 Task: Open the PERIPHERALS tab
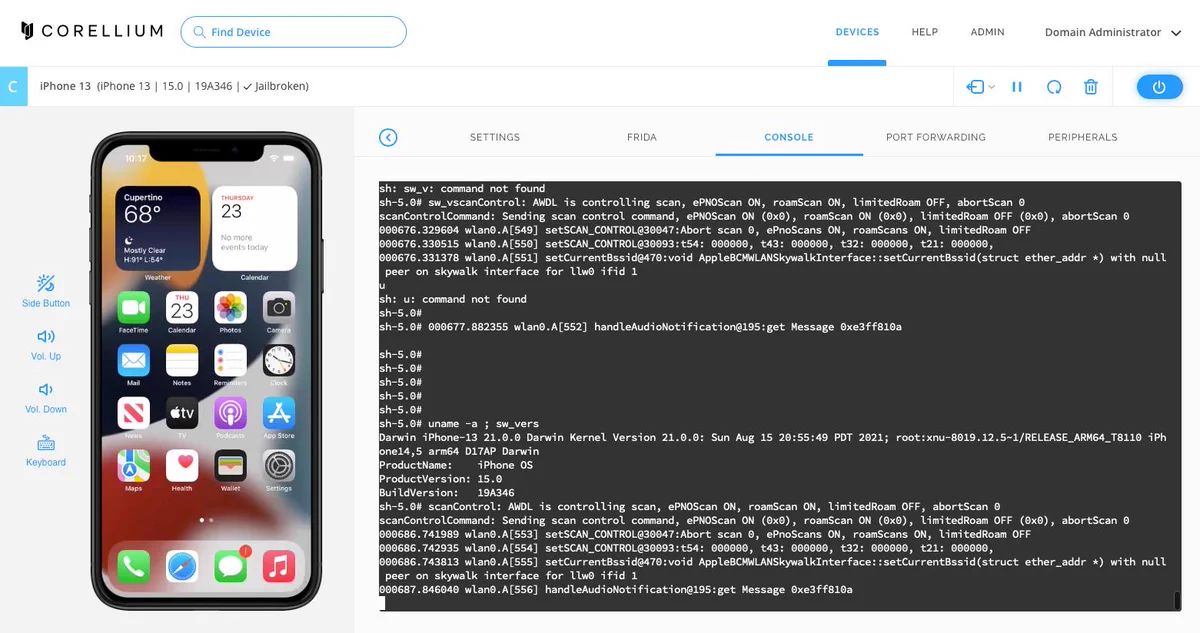[1083, 137]
